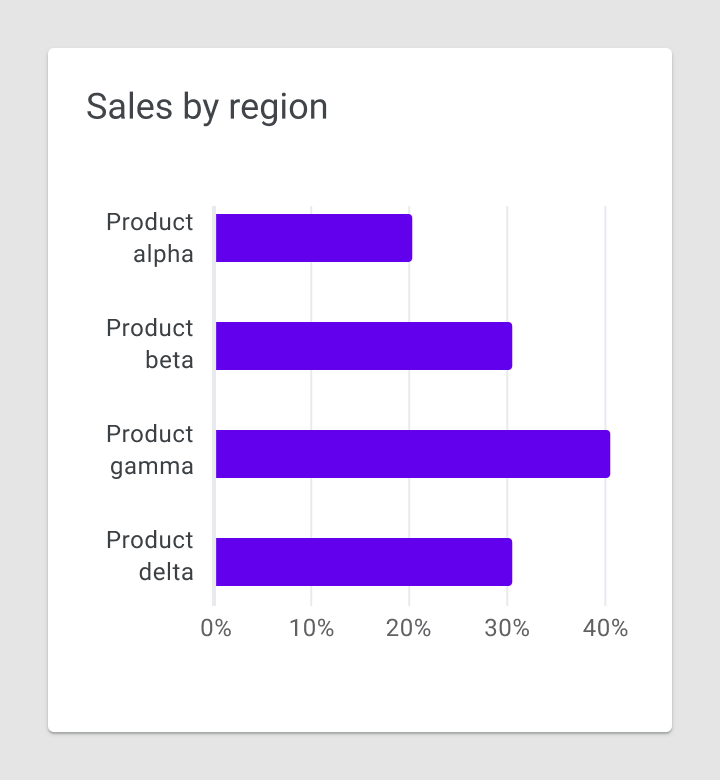Click the Product gamma bar

tap(413, 454)
